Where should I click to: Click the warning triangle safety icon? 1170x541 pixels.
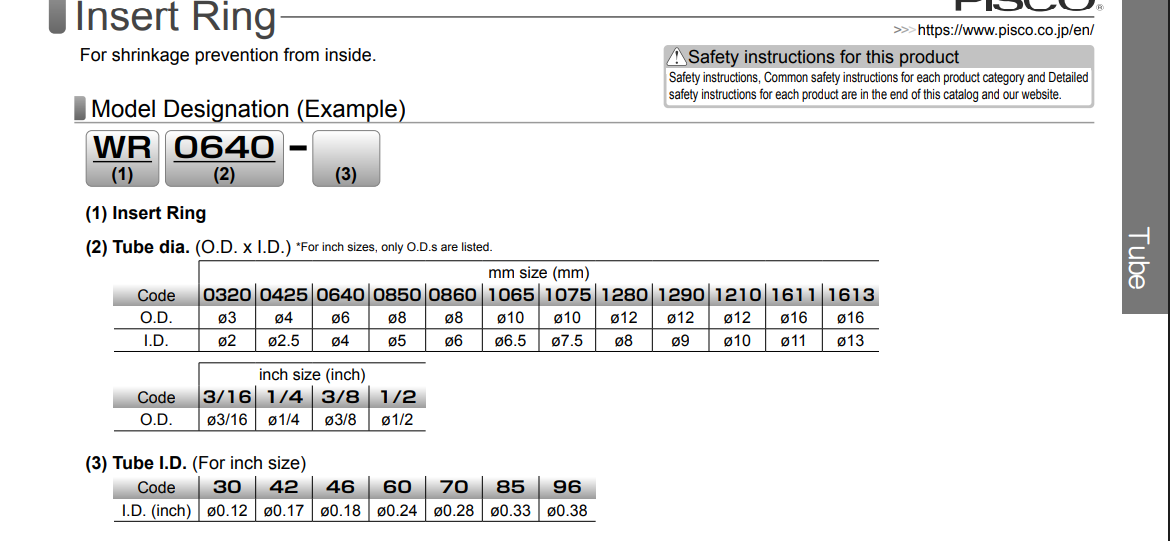tap(677, 57)
